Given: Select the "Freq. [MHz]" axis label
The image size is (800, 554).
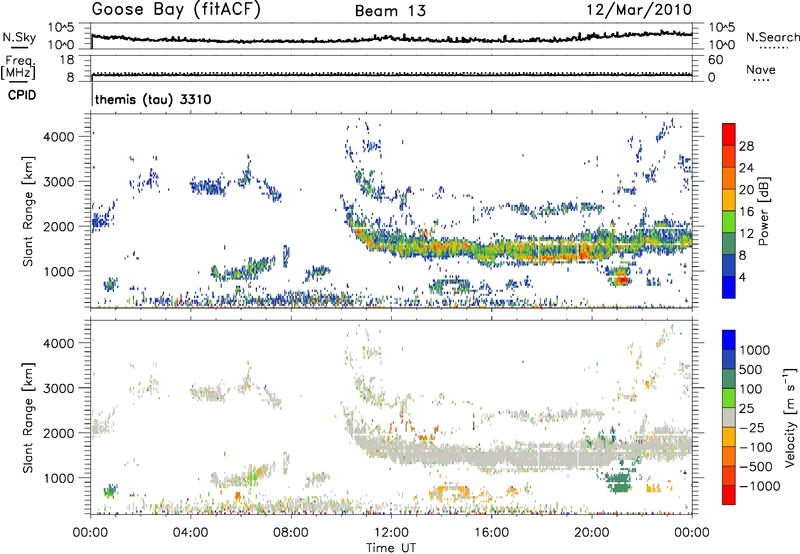Looking at the screenshot, I should point(18,68).
